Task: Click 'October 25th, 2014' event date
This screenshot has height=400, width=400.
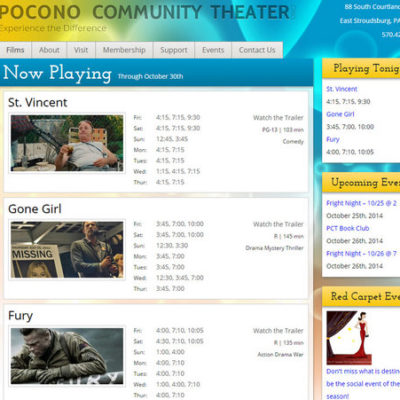Action: point(355,216)
